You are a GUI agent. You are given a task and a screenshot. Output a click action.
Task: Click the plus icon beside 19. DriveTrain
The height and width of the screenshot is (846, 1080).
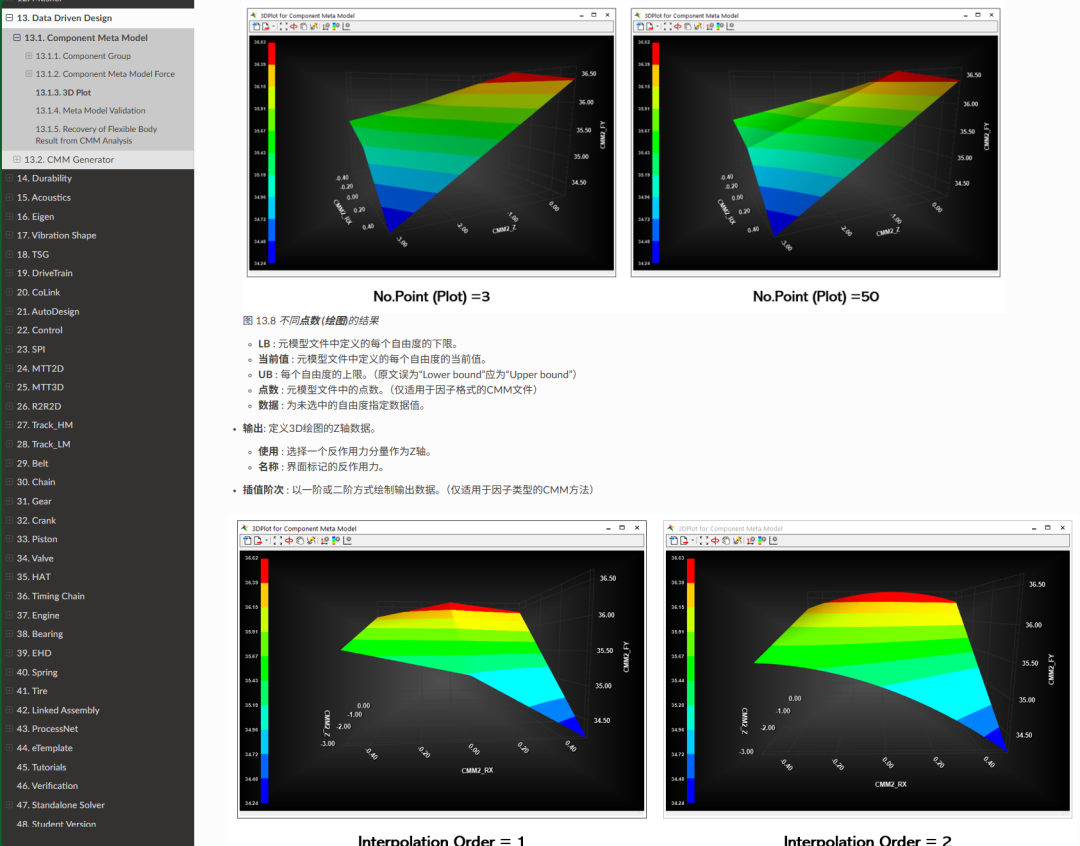point(9,273)
